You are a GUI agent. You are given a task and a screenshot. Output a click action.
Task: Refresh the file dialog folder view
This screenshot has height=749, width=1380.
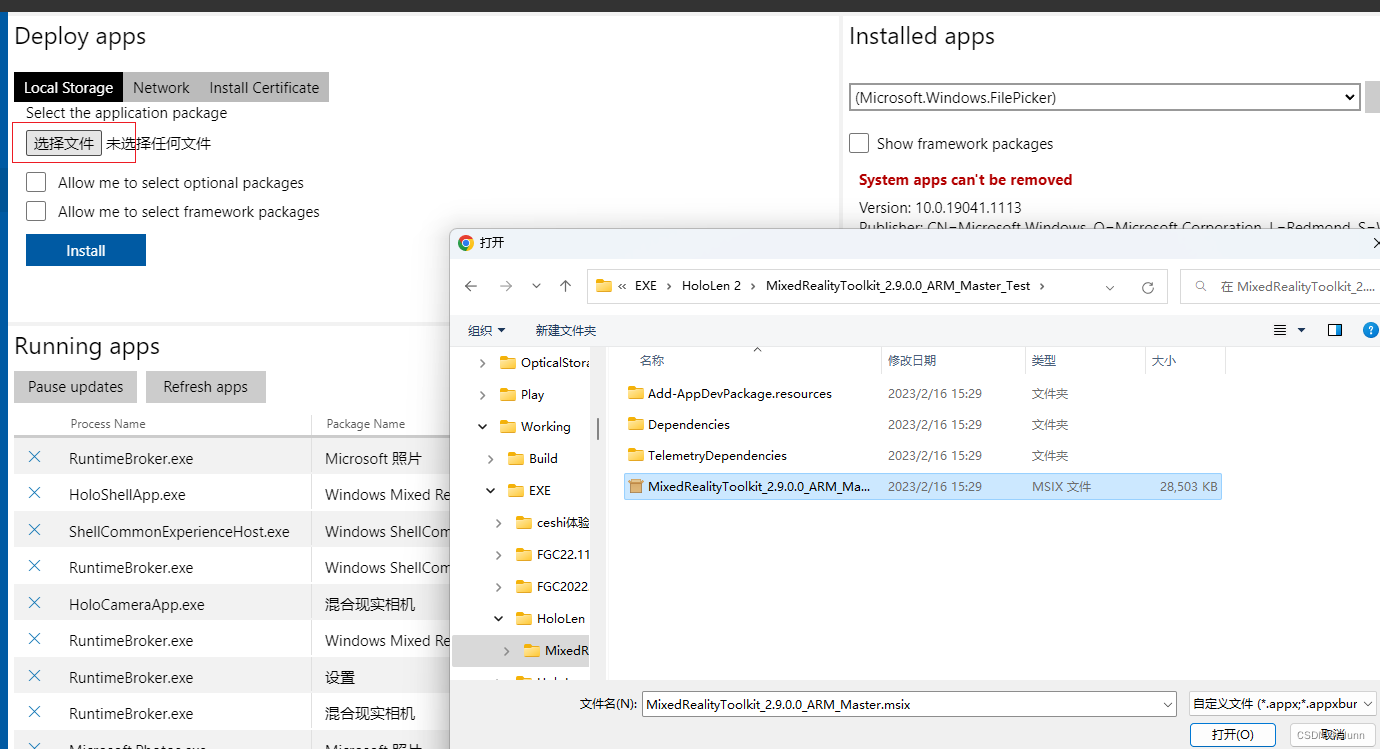(1148, 286)
